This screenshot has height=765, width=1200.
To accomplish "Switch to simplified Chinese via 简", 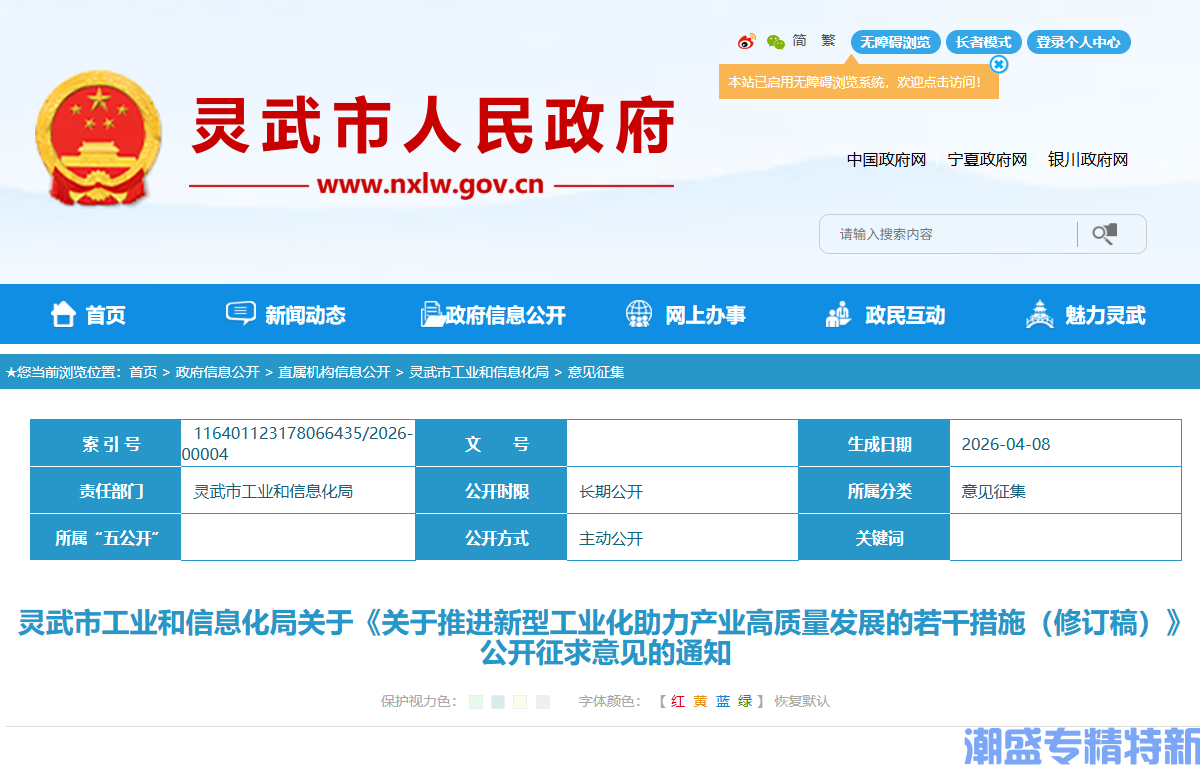I will 798,41.
